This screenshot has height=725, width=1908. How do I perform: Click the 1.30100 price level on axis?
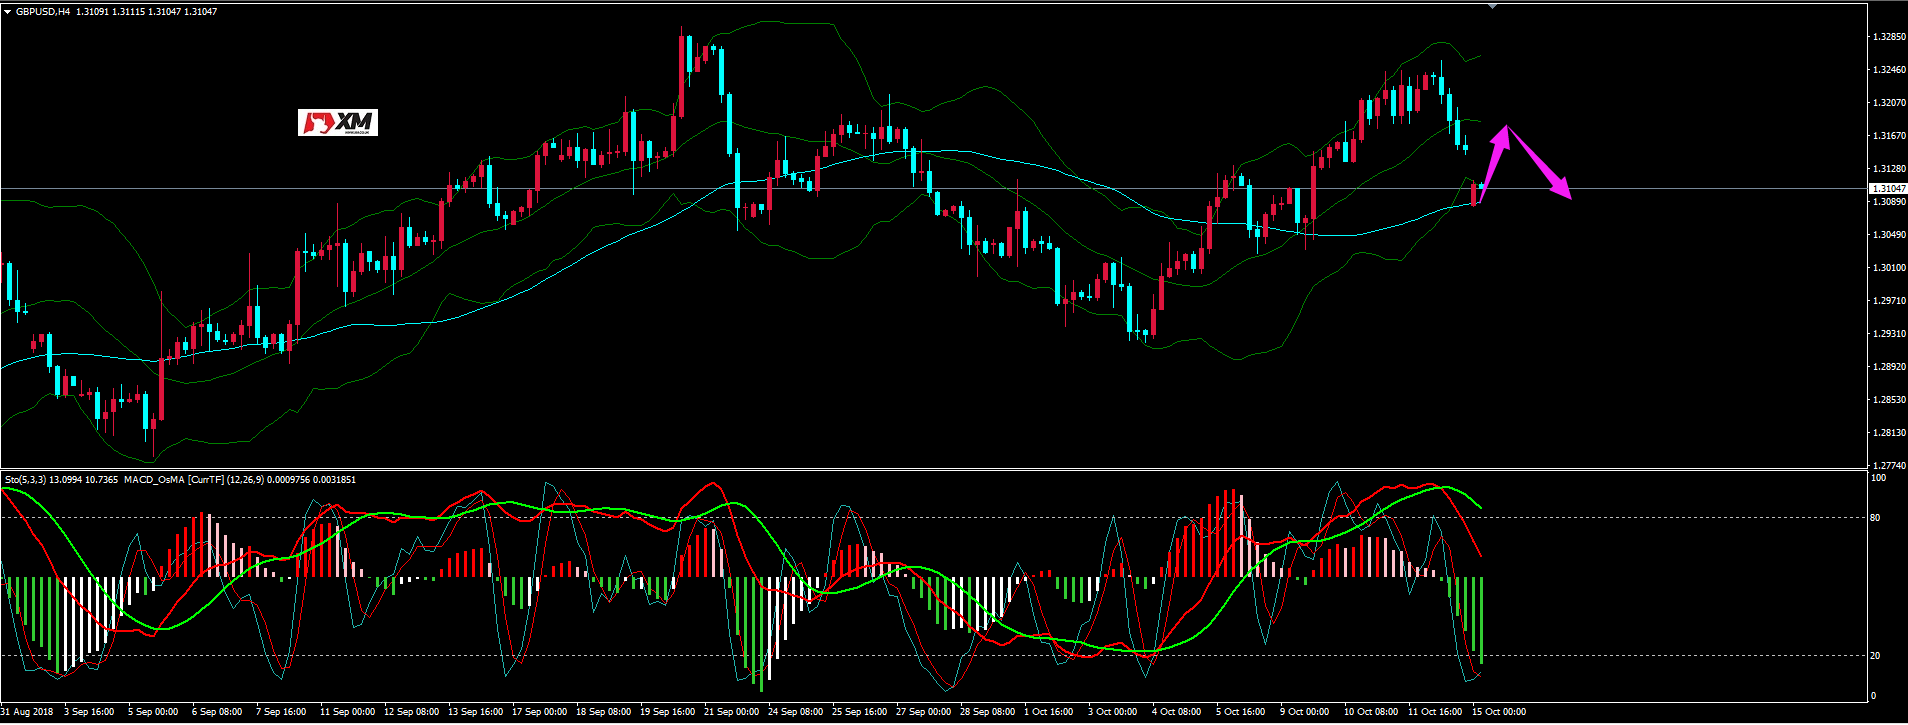(1888, 268)
